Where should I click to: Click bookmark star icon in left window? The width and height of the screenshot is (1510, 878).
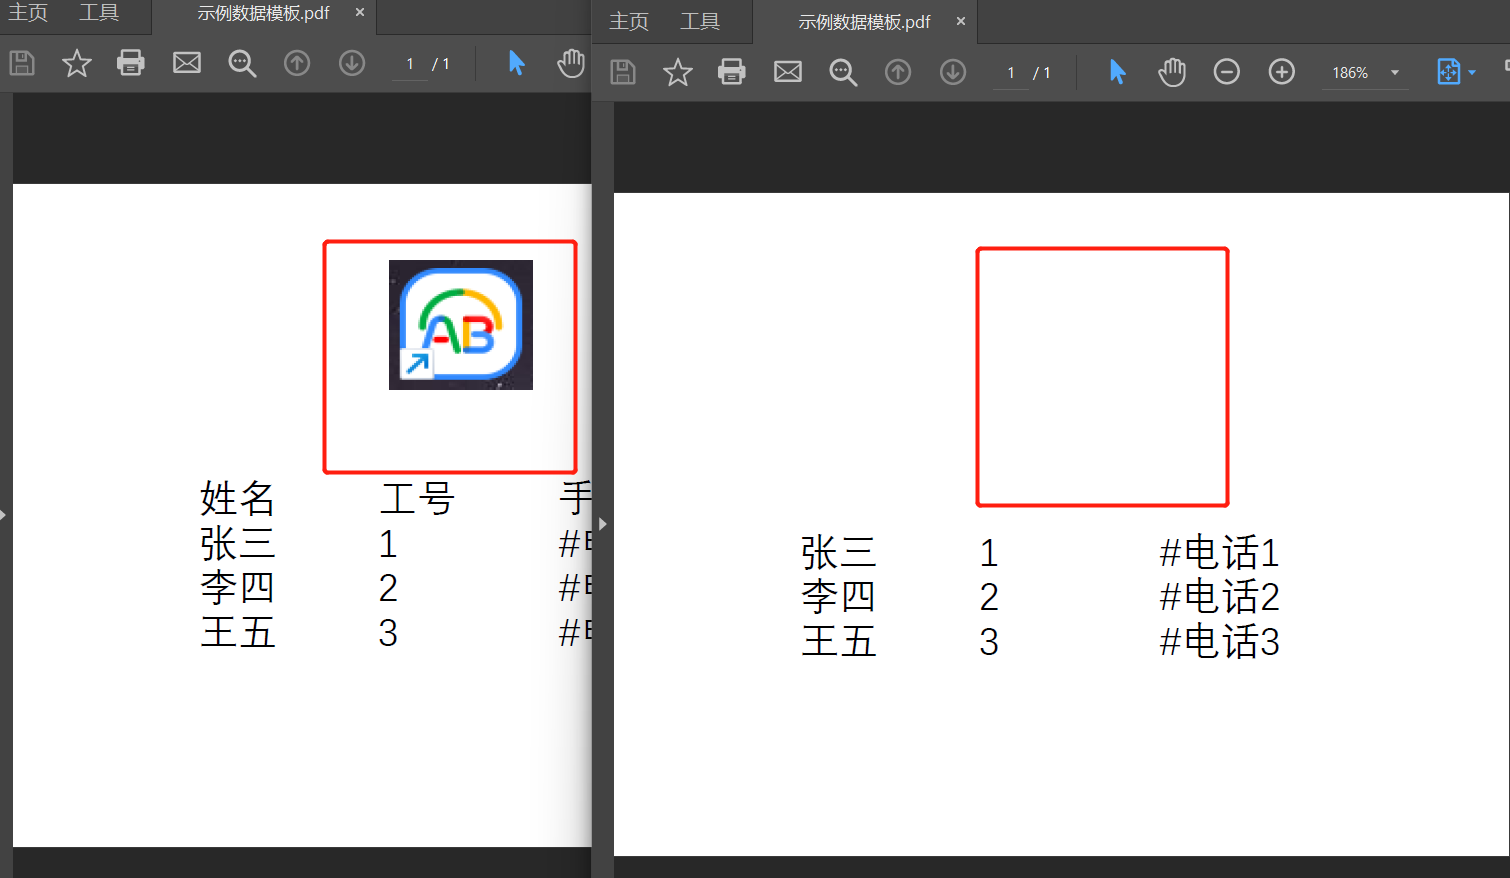pos(76,63)
